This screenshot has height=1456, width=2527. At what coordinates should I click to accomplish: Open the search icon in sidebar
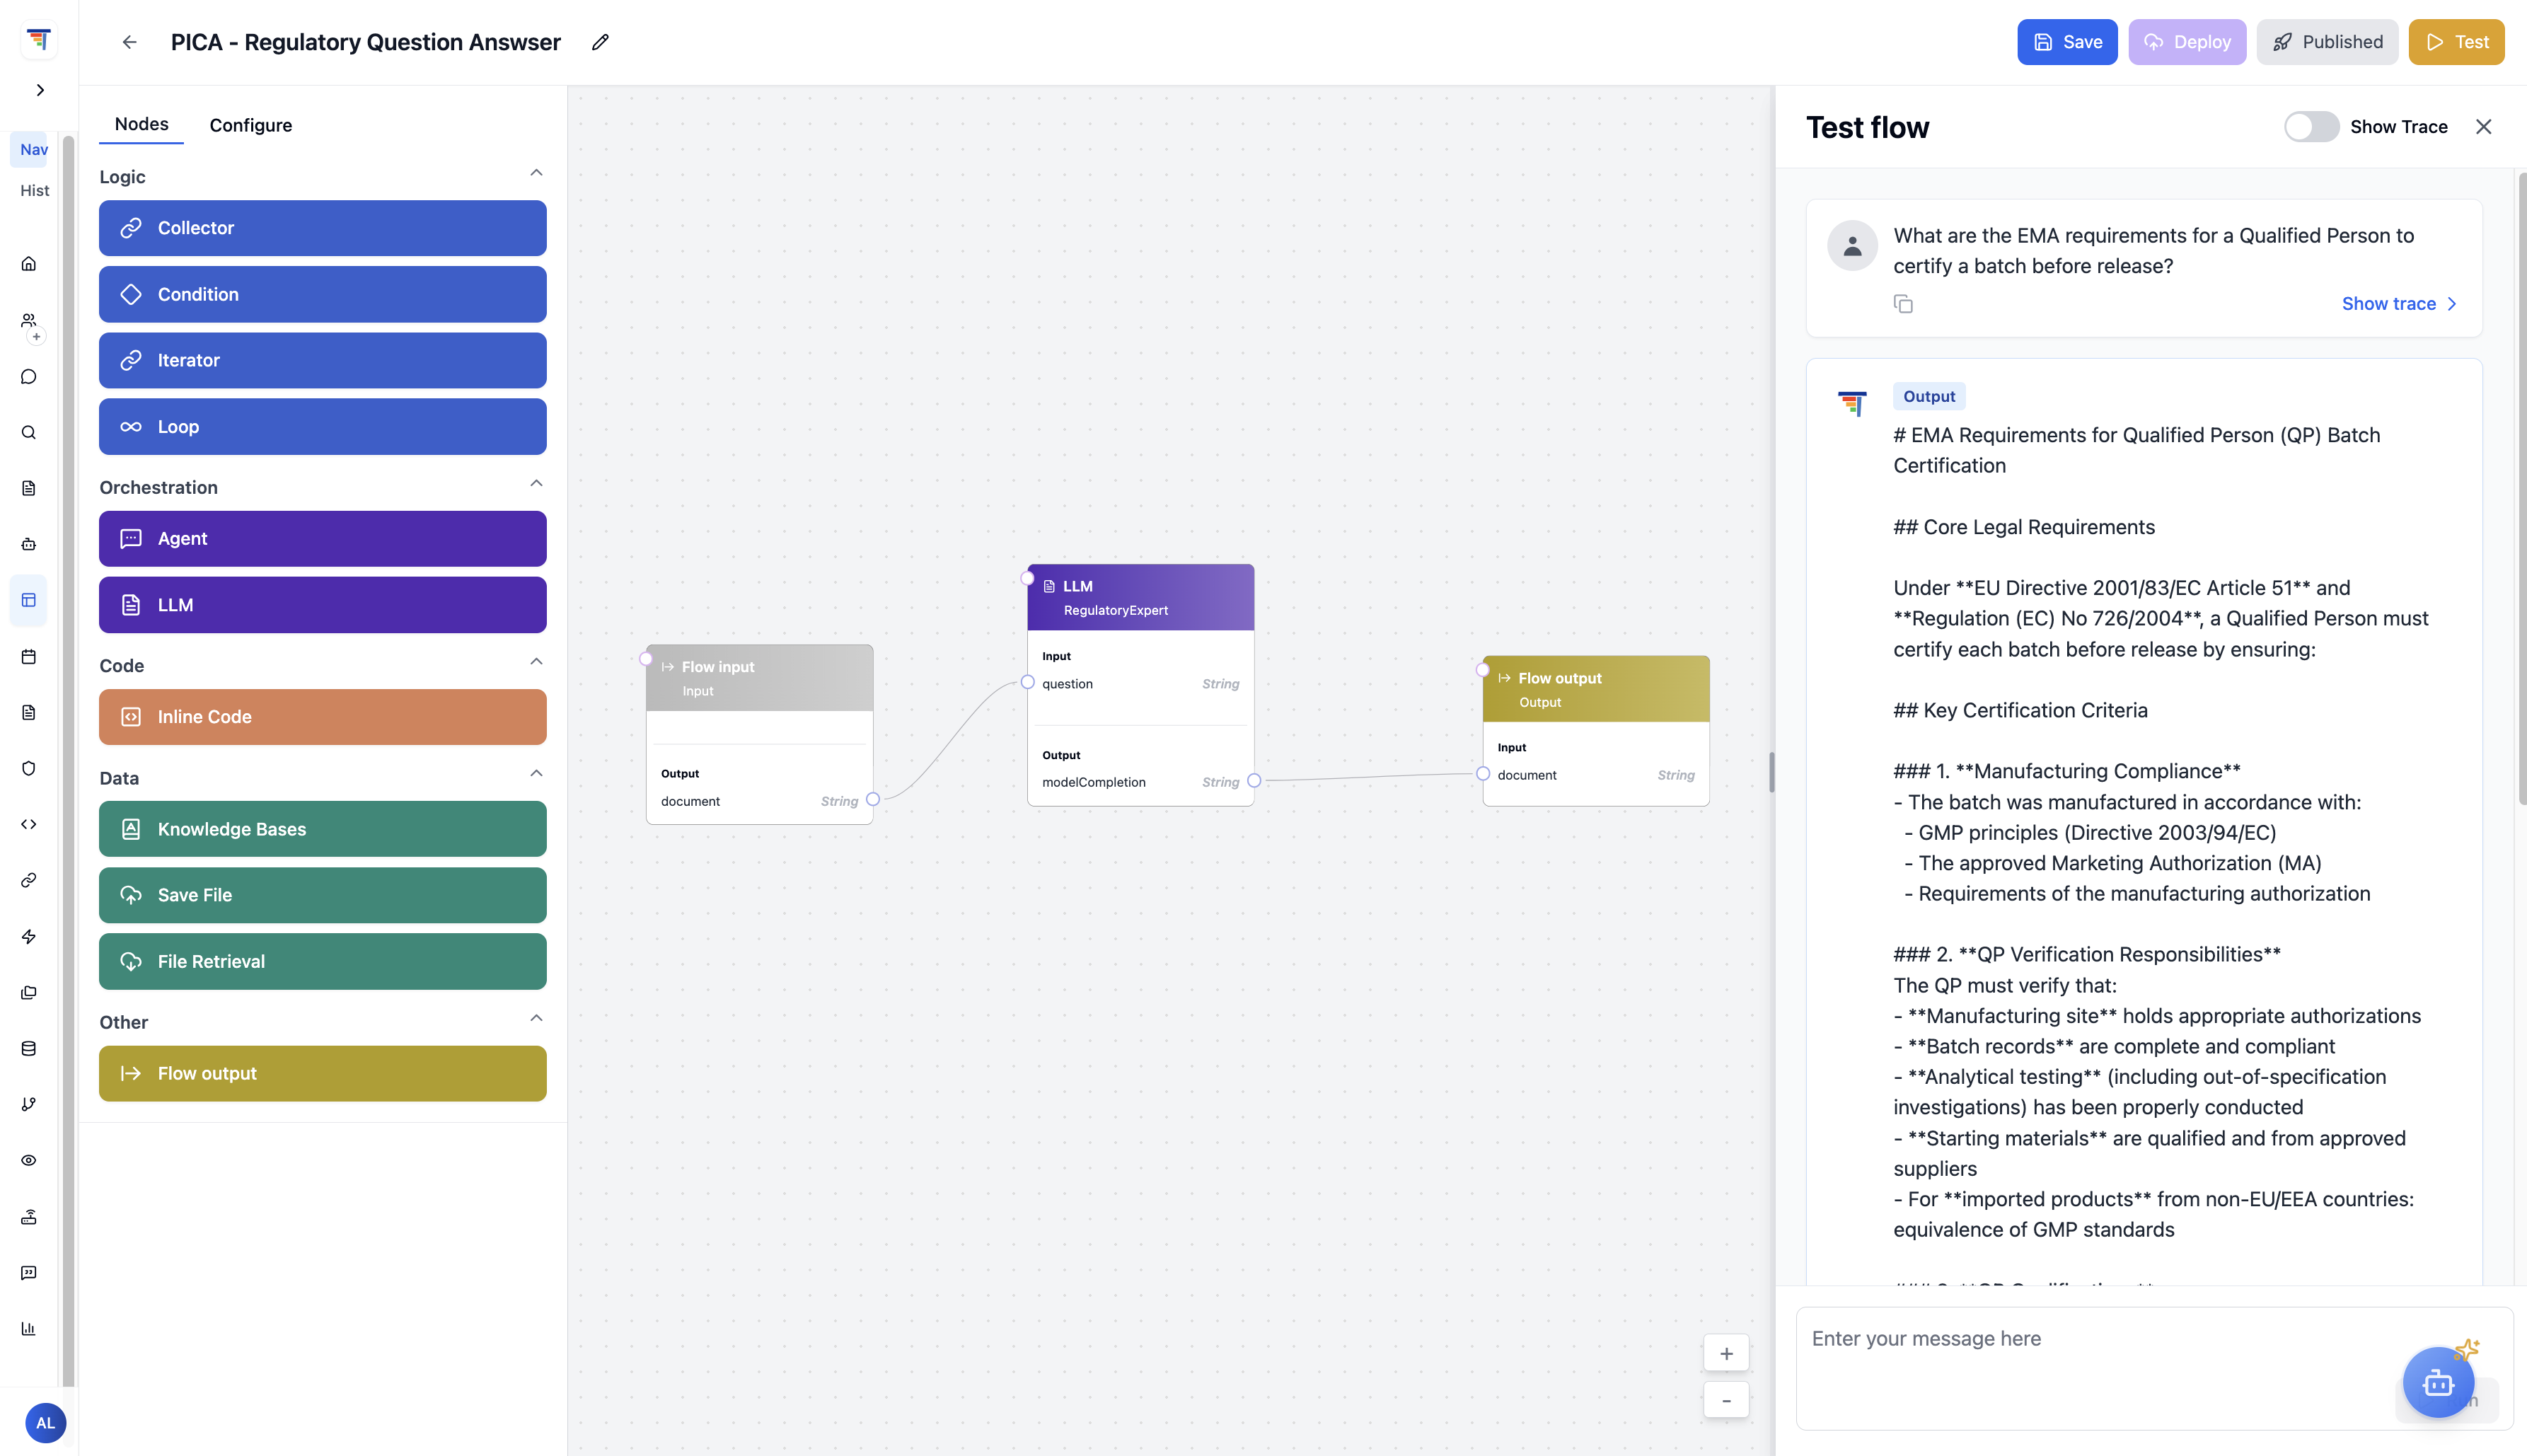pos(29,432)
